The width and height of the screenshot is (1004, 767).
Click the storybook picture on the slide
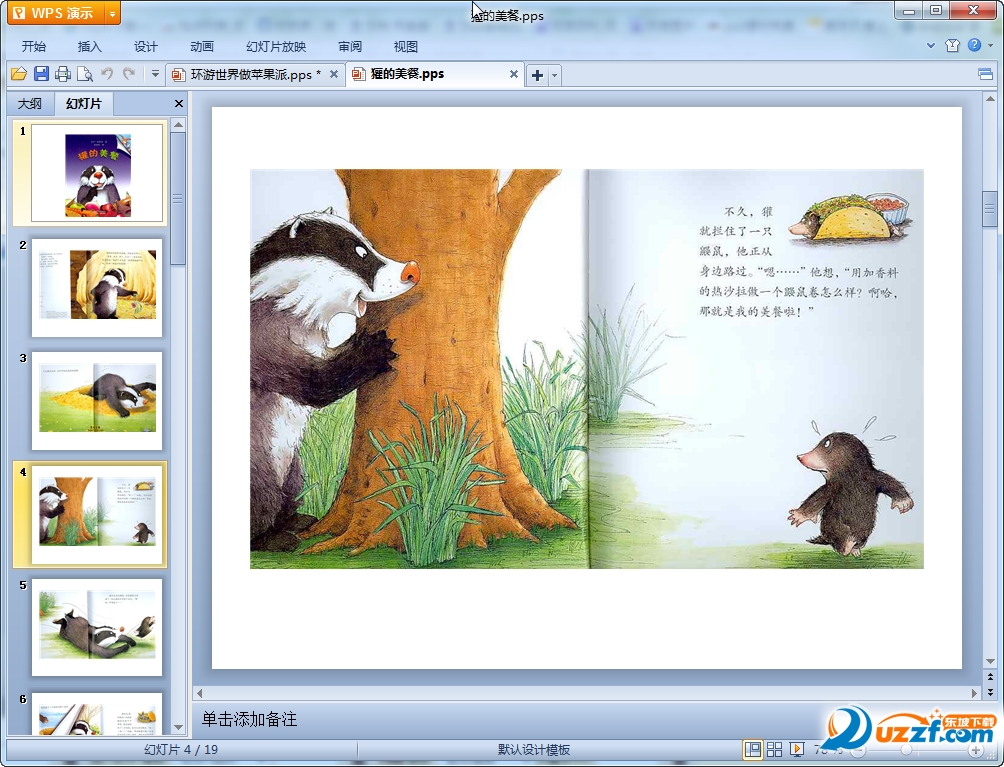587,369
